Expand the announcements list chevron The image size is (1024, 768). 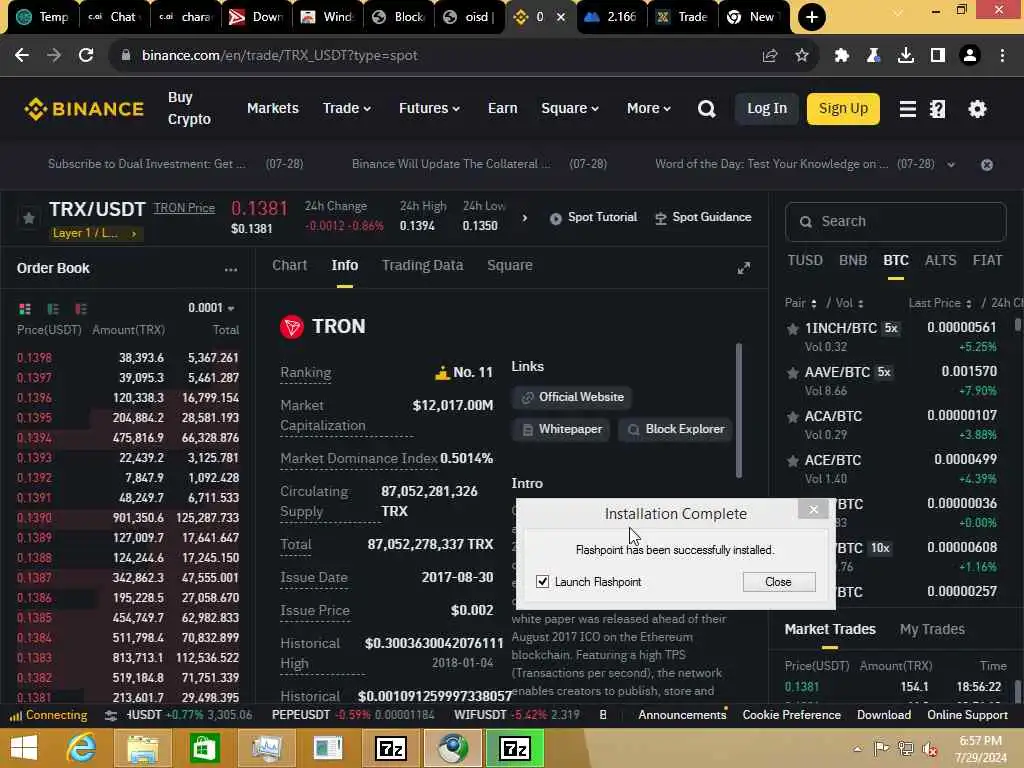(951, 165)
